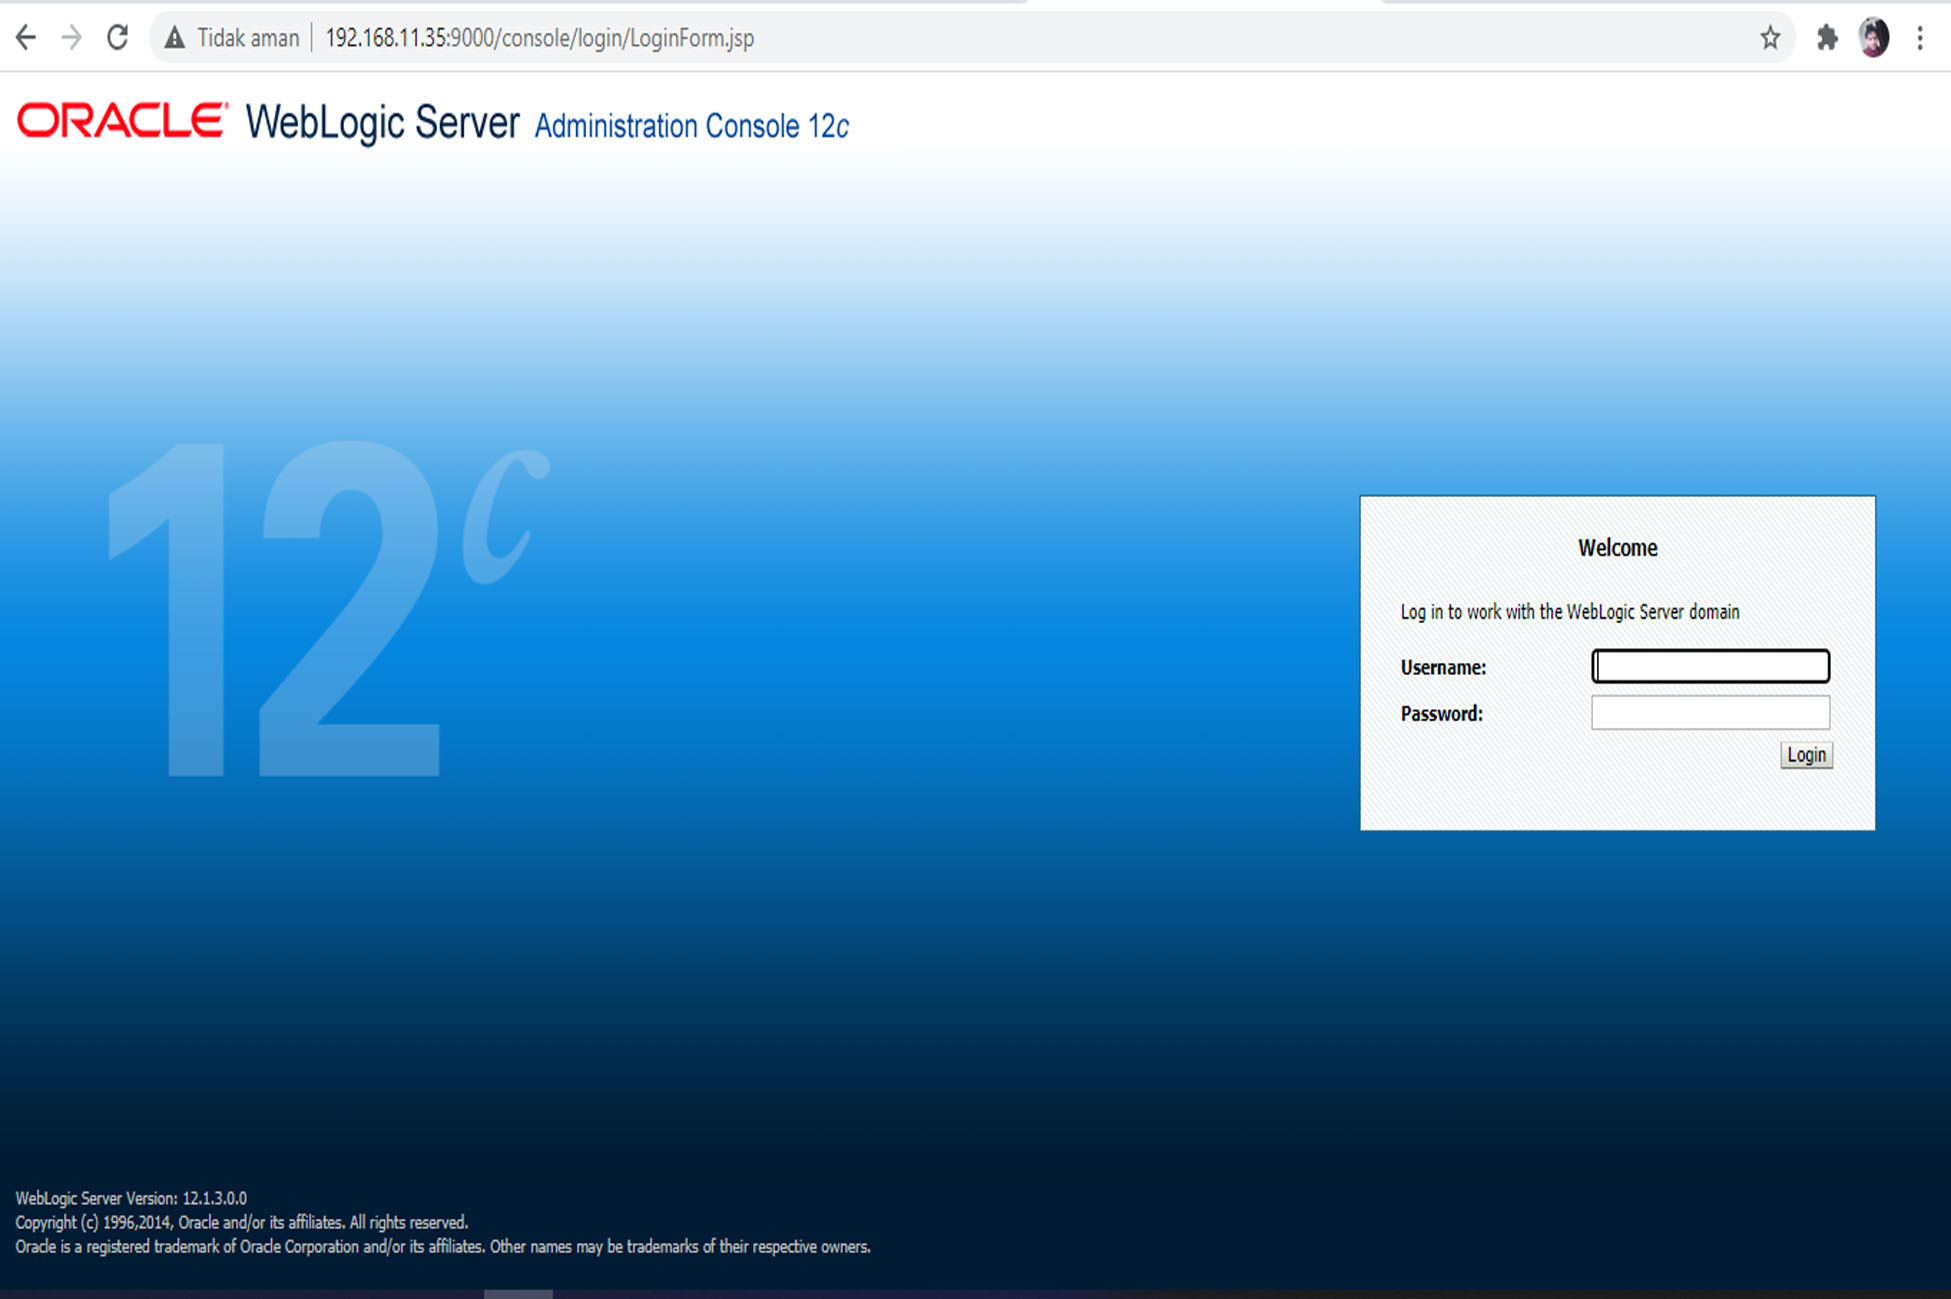The height and width of the screenshot is (1299, 1951).
Task: Open the Chrome three-dot menu
Action: pyautogui.click(x=1920, y=38)
